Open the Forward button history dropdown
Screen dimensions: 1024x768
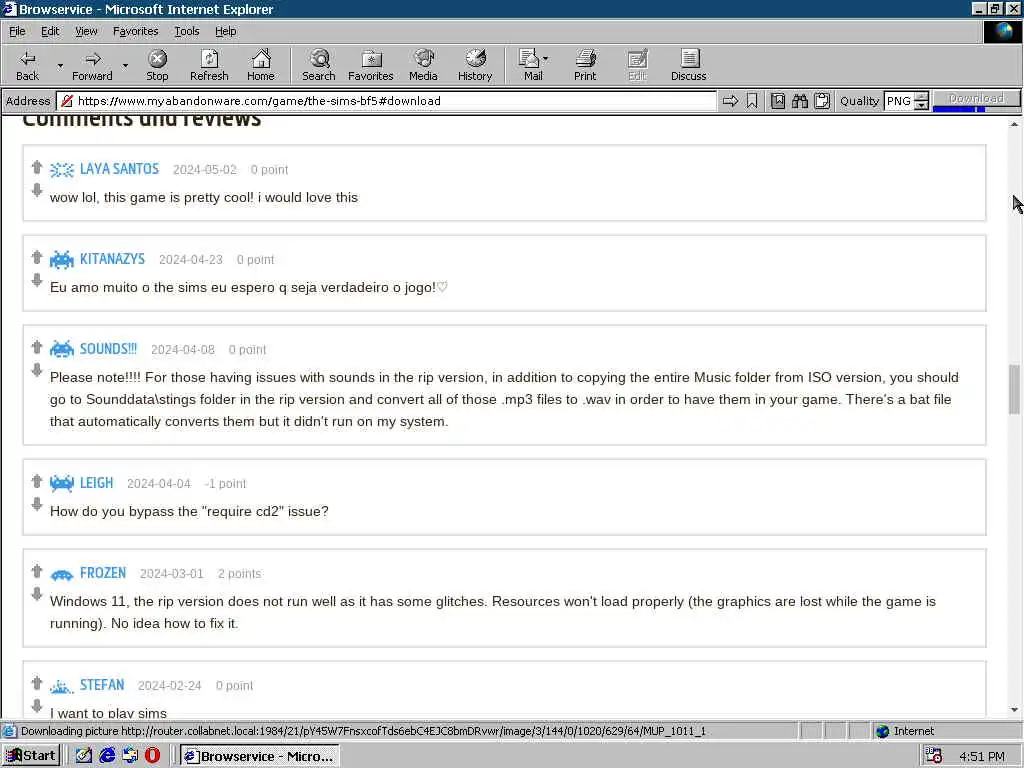pos(125,65)
